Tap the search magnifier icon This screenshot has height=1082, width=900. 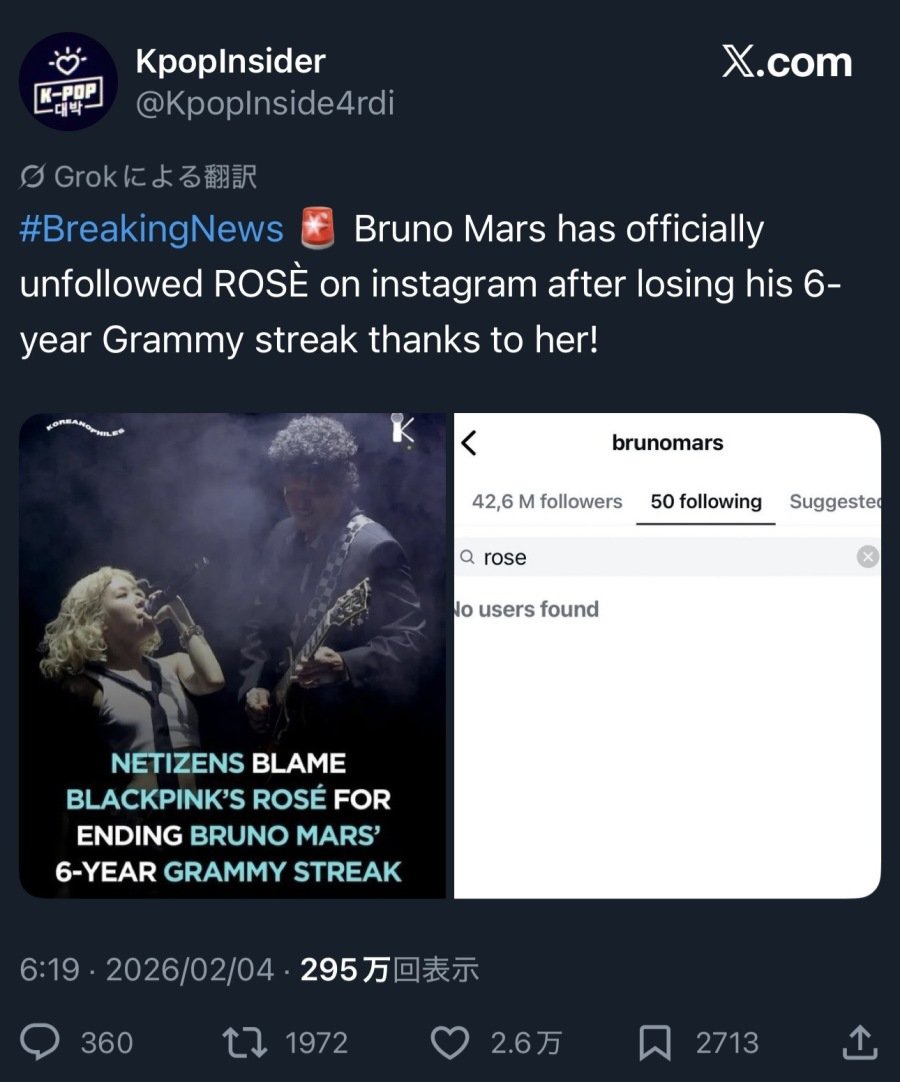(467, 558)
